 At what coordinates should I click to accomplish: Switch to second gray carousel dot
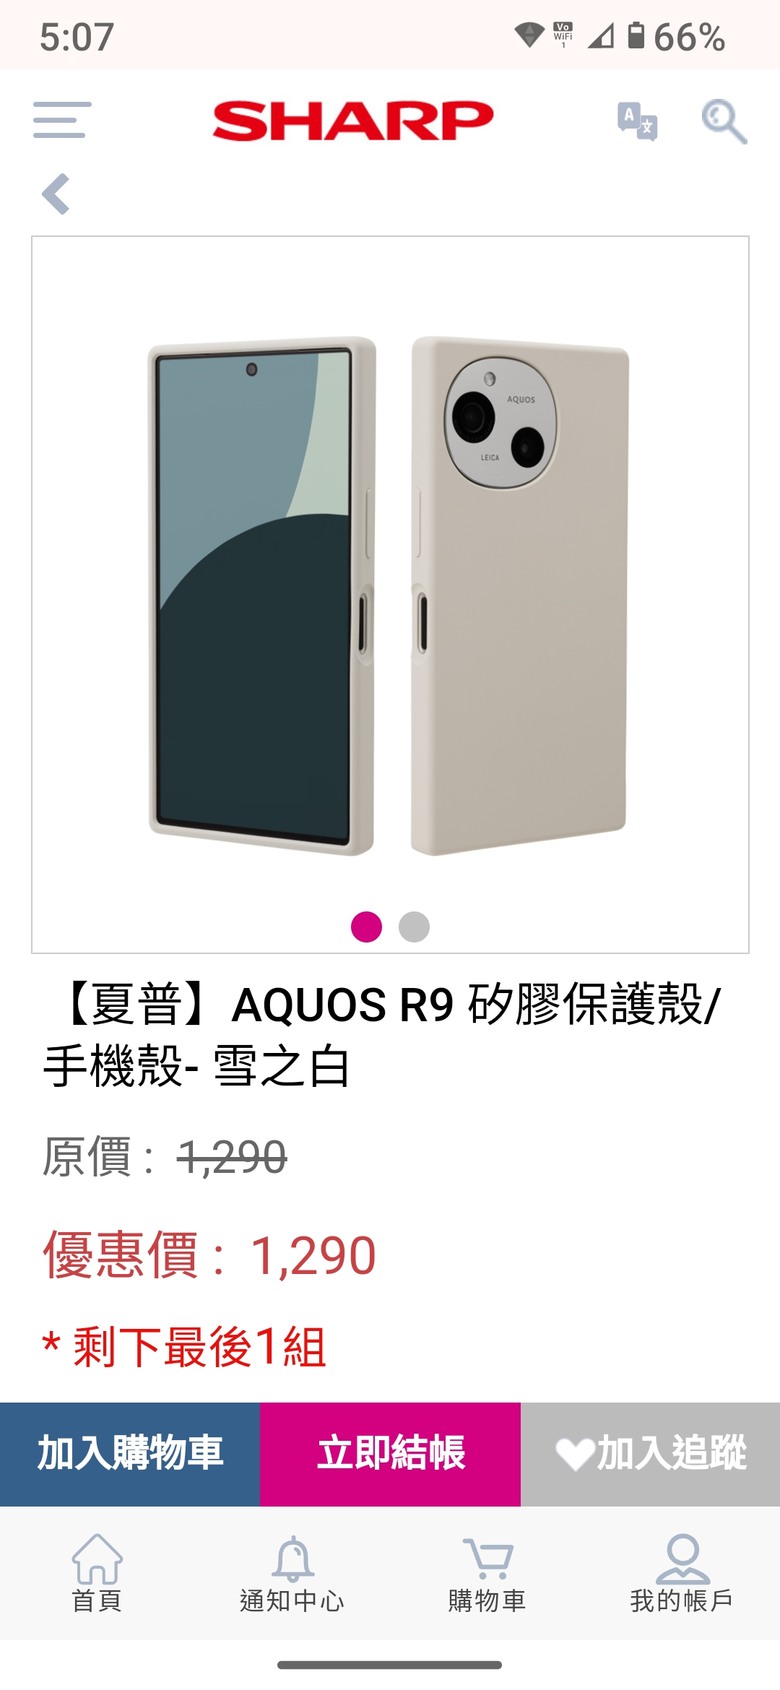click(414, 927)
